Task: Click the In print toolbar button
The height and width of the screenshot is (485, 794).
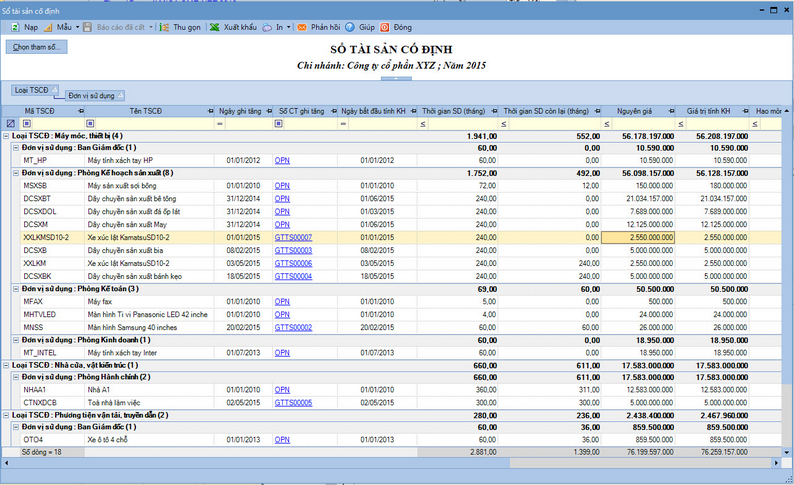Action: tap(272, 27)
